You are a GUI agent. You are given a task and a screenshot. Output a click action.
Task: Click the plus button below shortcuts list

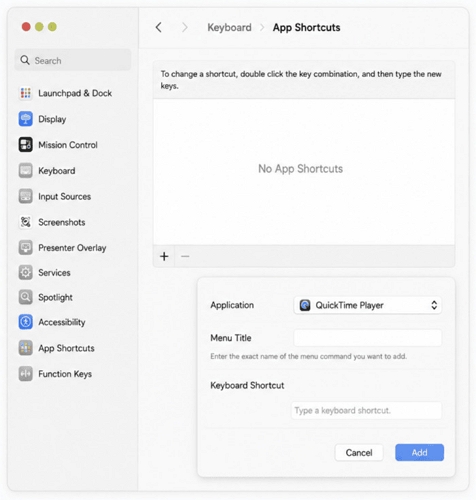pyautogui.click(x=164, y=256)
